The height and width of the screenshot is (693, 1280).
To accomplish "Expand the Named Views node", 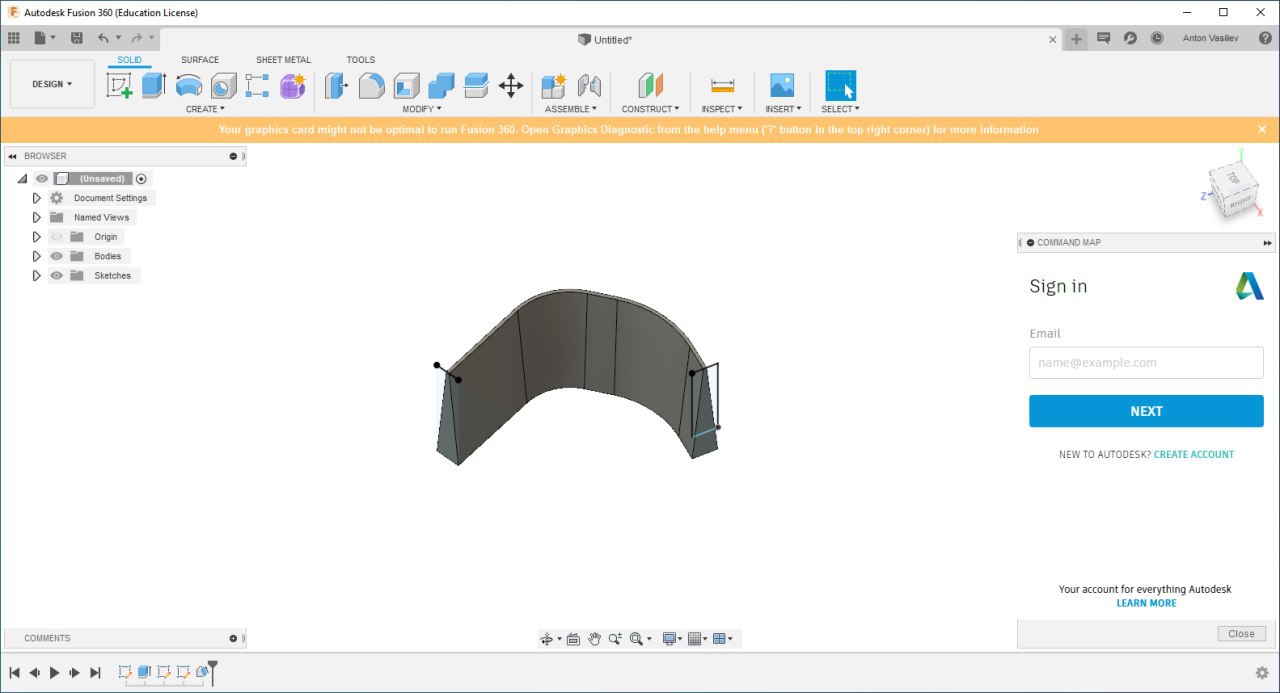I will (x=37, y=217).
